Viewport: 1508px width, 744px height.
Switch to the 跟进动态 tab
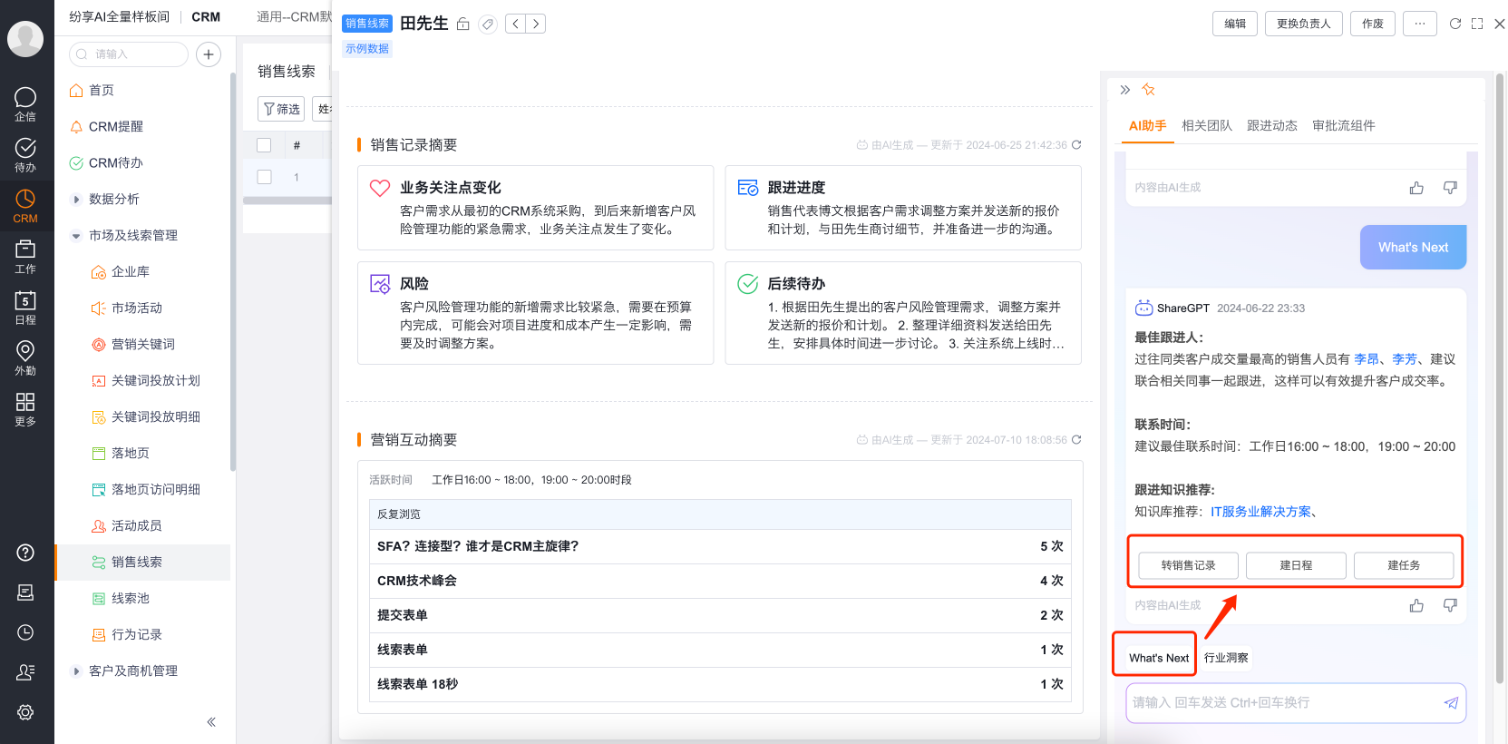(1272, 125)
